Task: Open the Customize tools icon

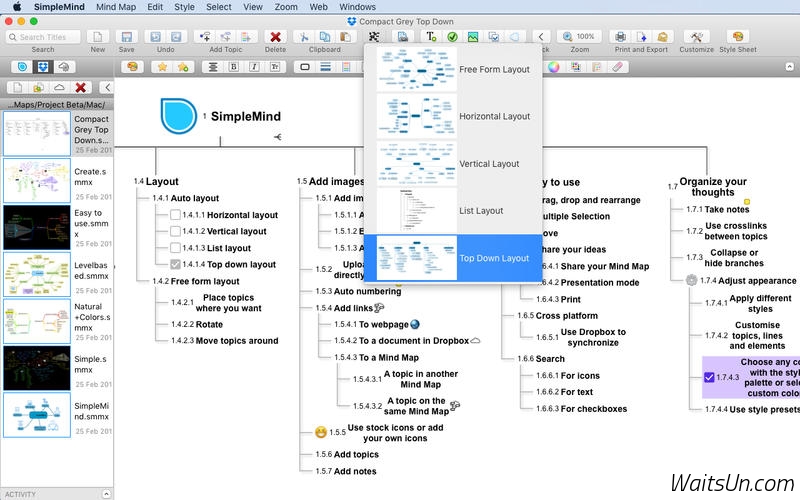Action: pos(696,37)
